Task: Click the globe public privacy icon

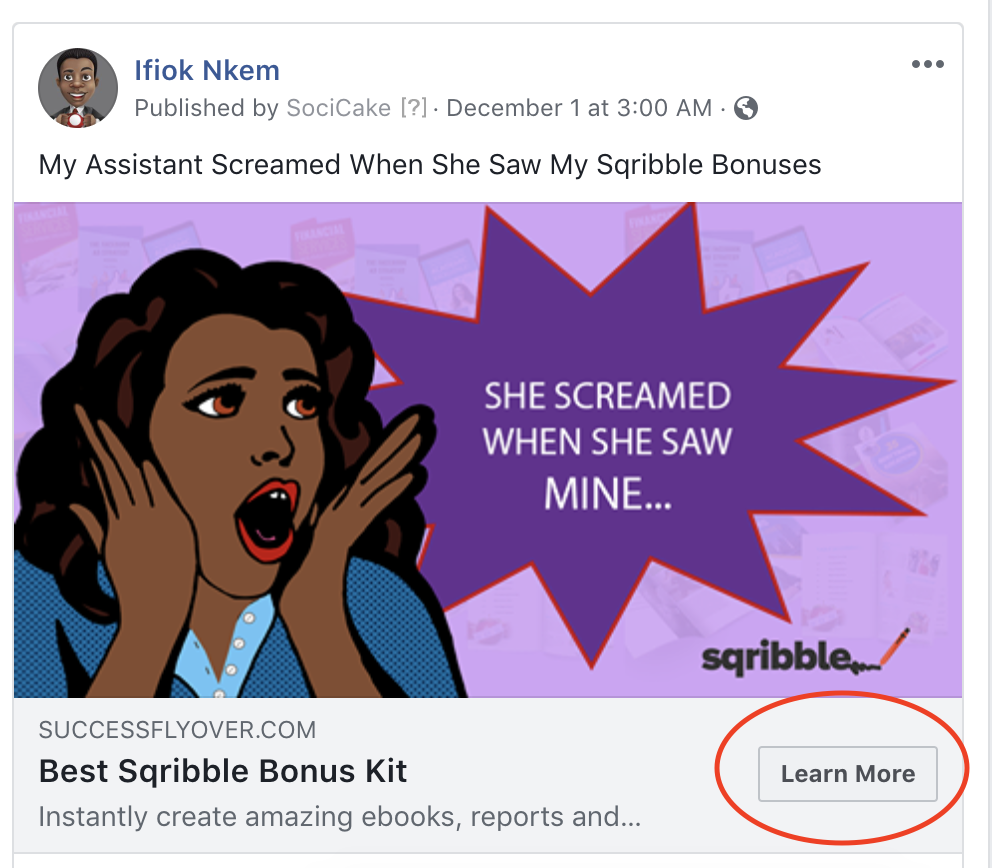Action: click(x=746, y=108)
